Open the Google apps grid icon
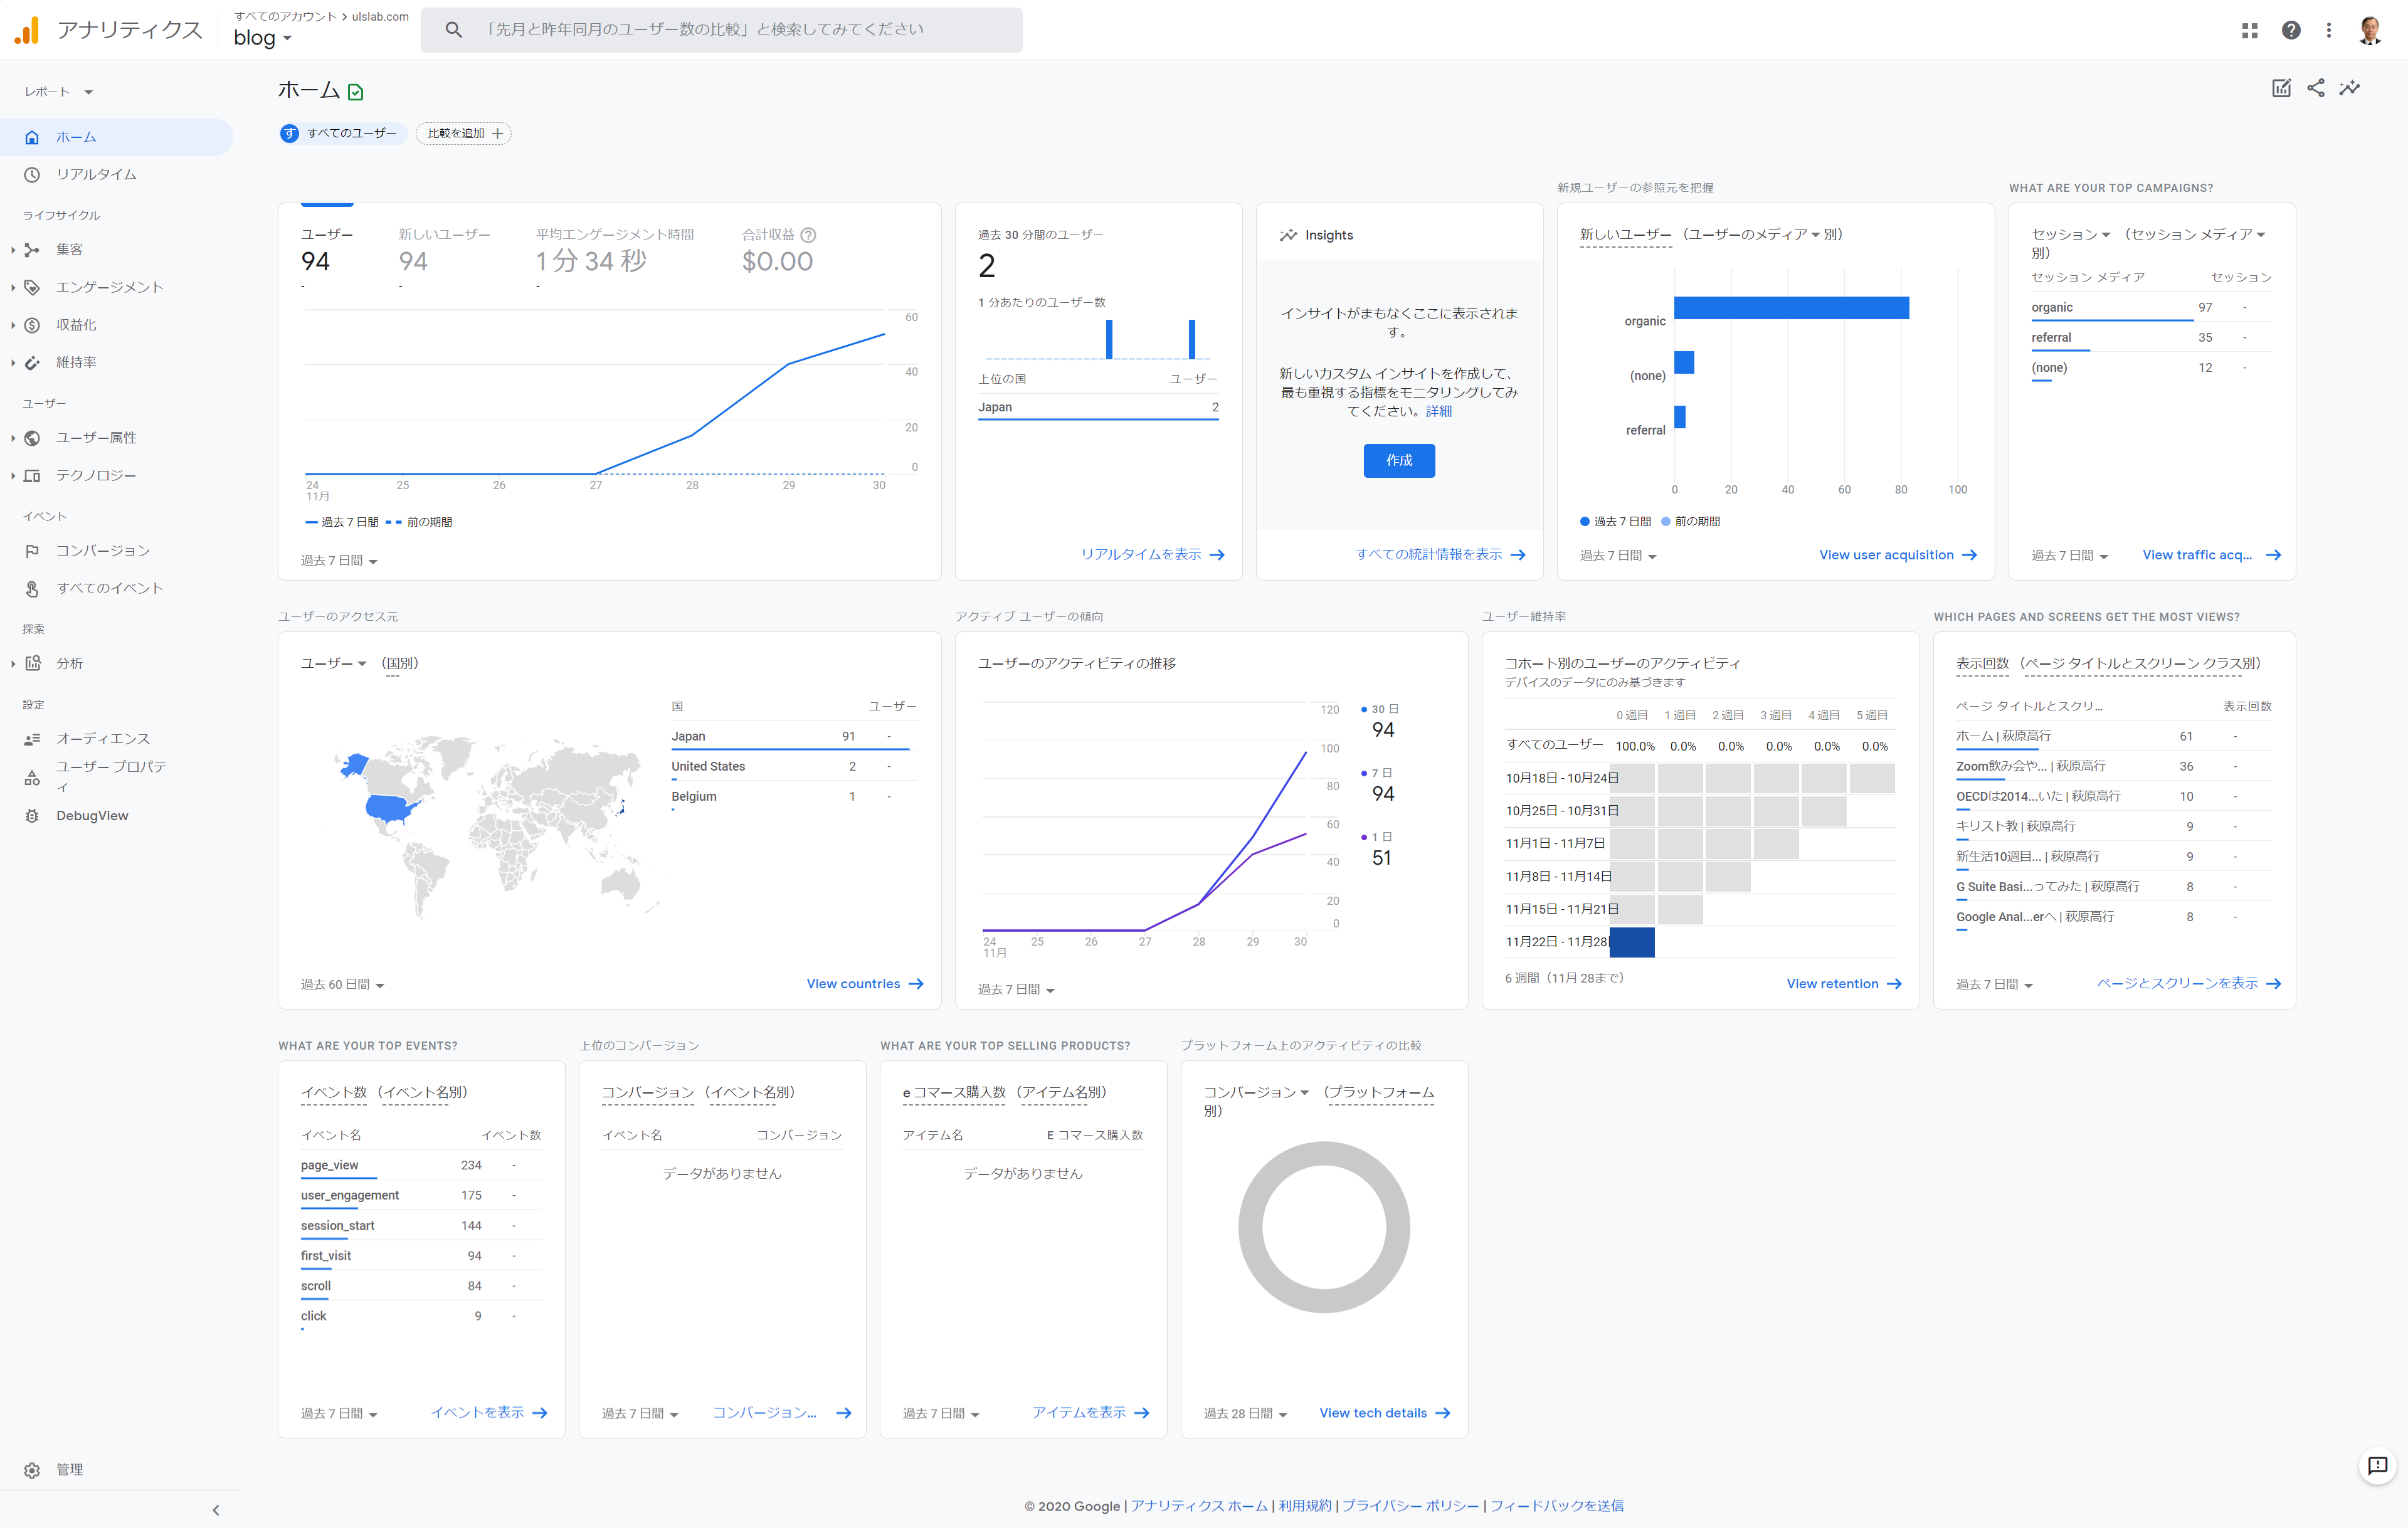Viewport: 2408px width, 1530px height. tap(2249, 30)
